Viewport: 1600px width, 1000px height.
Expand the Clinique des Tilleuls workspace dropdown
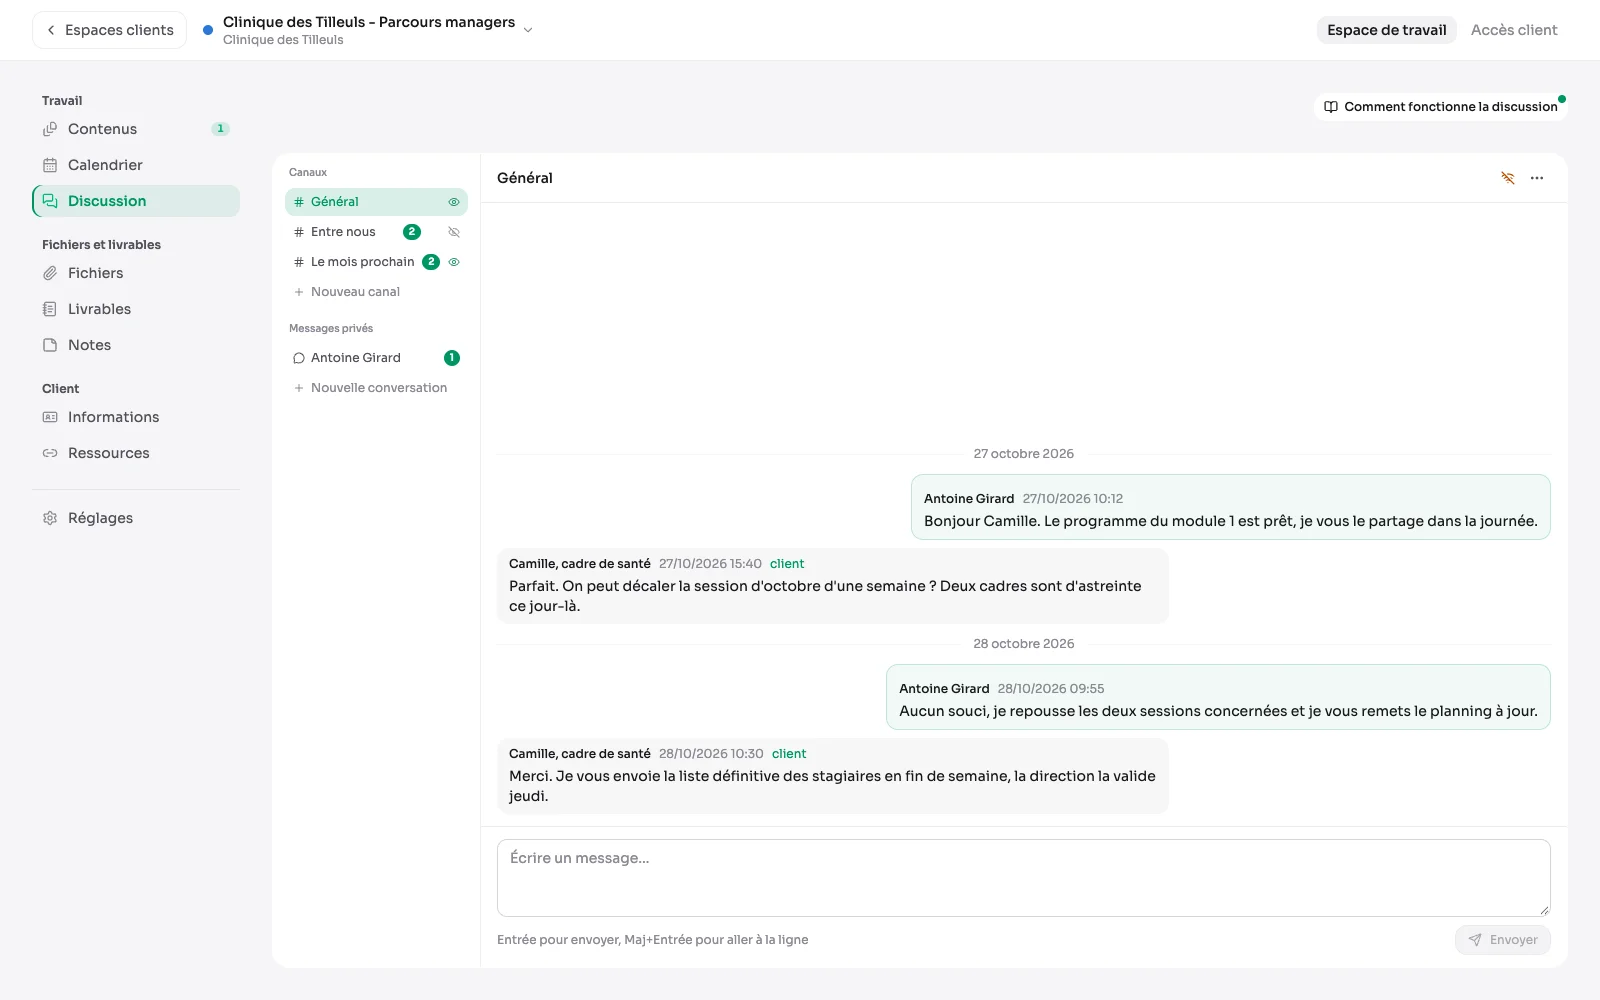(x=528, y=30)
